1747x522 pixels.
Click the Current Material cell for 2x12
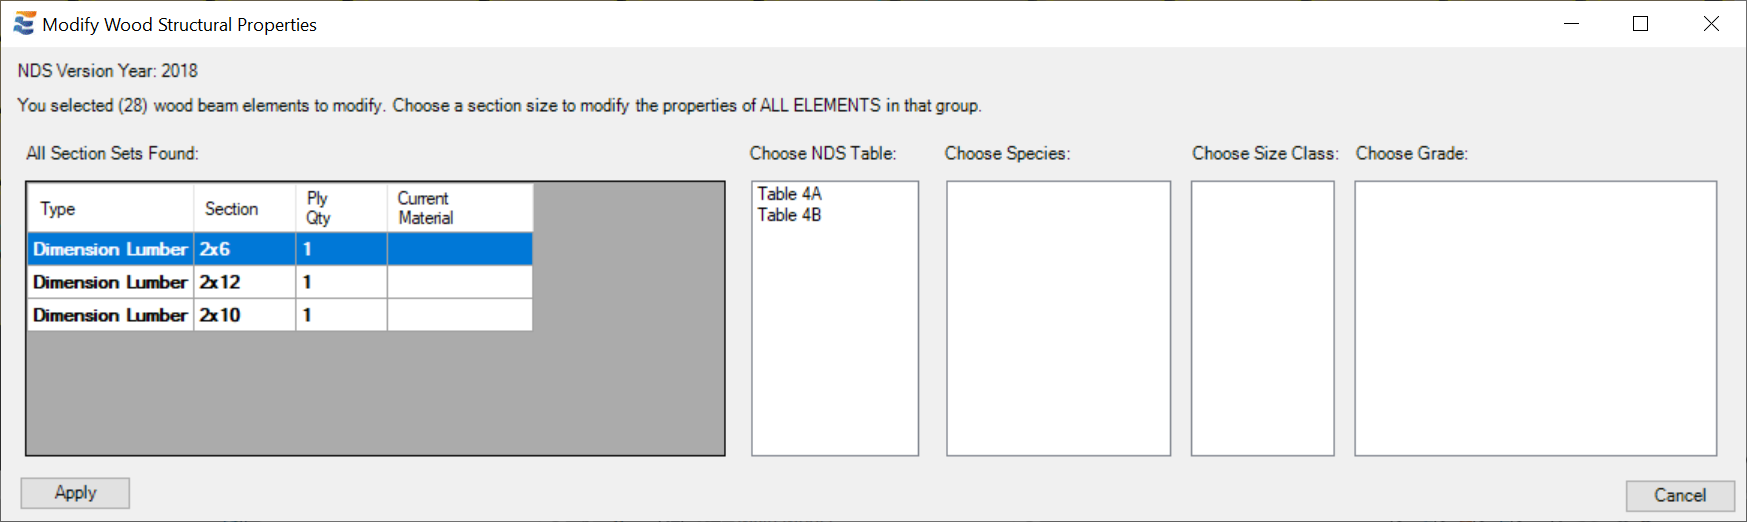460,282
